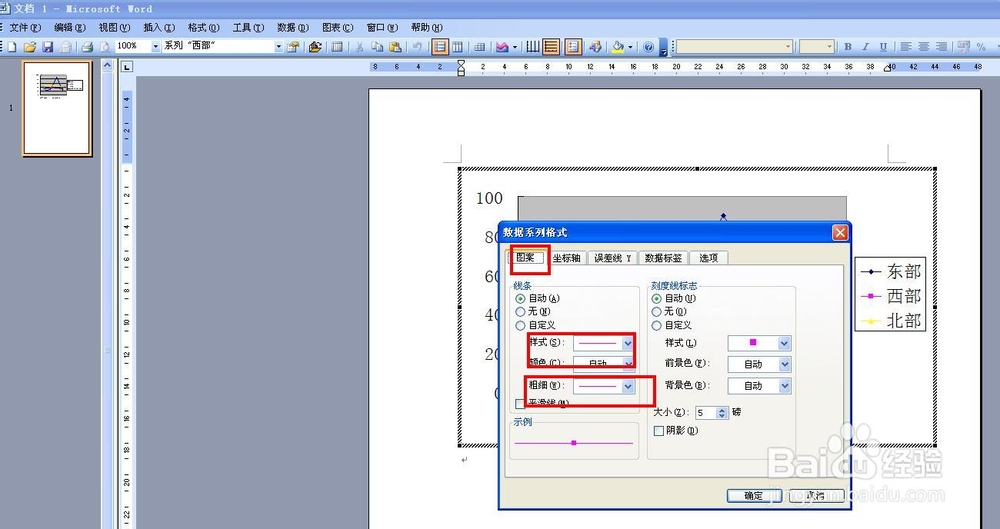Click the Paste clipboard icon

click(395, 47)
